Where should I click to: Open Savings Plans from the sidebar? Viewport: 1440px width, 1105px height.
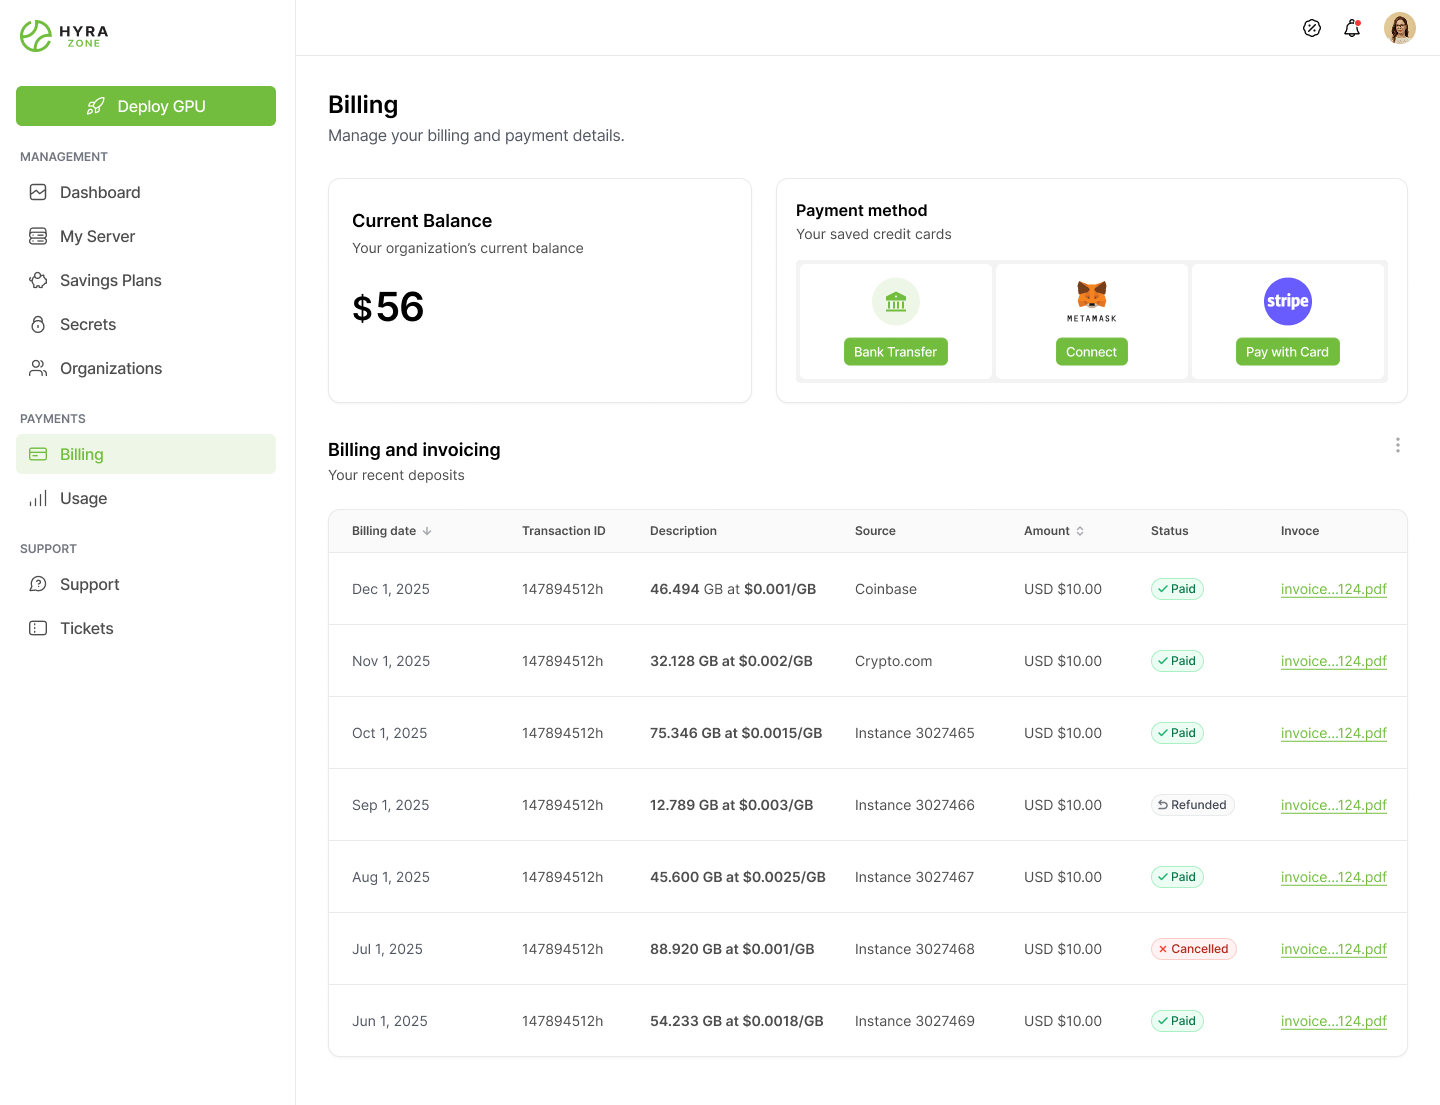(x=110, y=280)
